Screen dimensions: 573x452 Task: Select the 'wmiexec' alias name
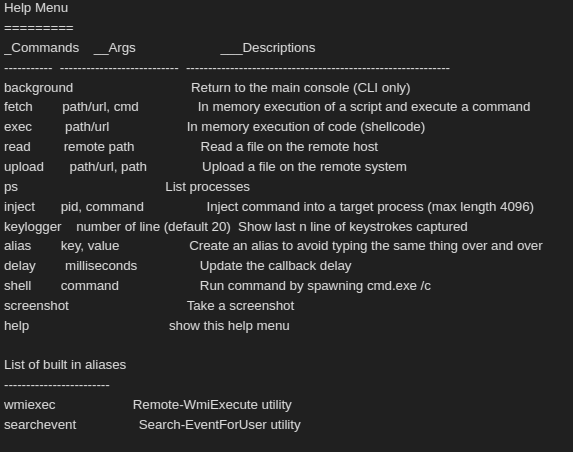[30, 405]
